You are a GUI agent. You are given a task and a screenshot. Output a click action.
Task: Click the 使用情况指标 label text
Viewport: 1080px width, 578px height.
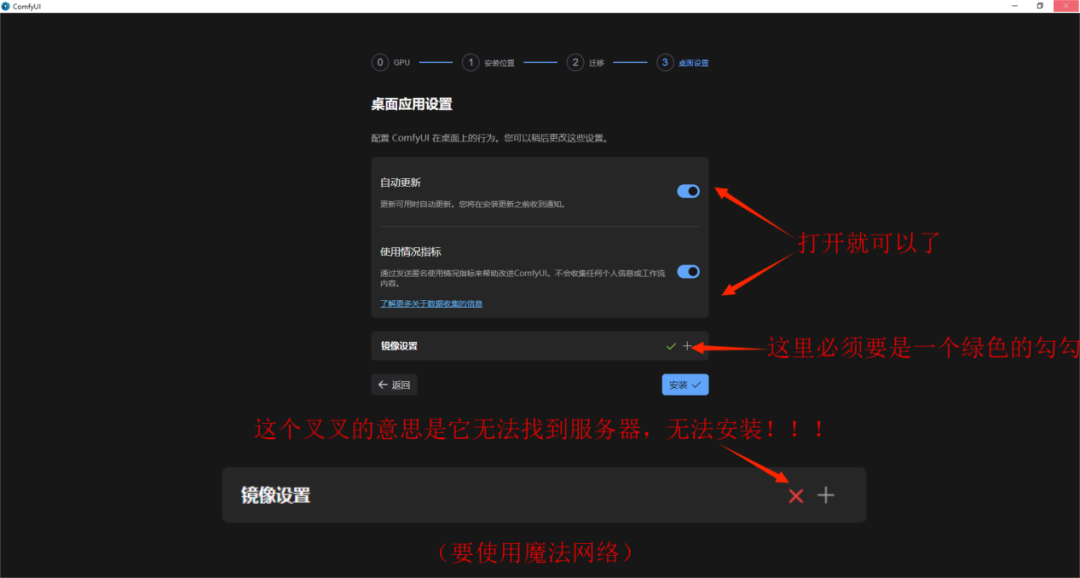tap(411, 252)
